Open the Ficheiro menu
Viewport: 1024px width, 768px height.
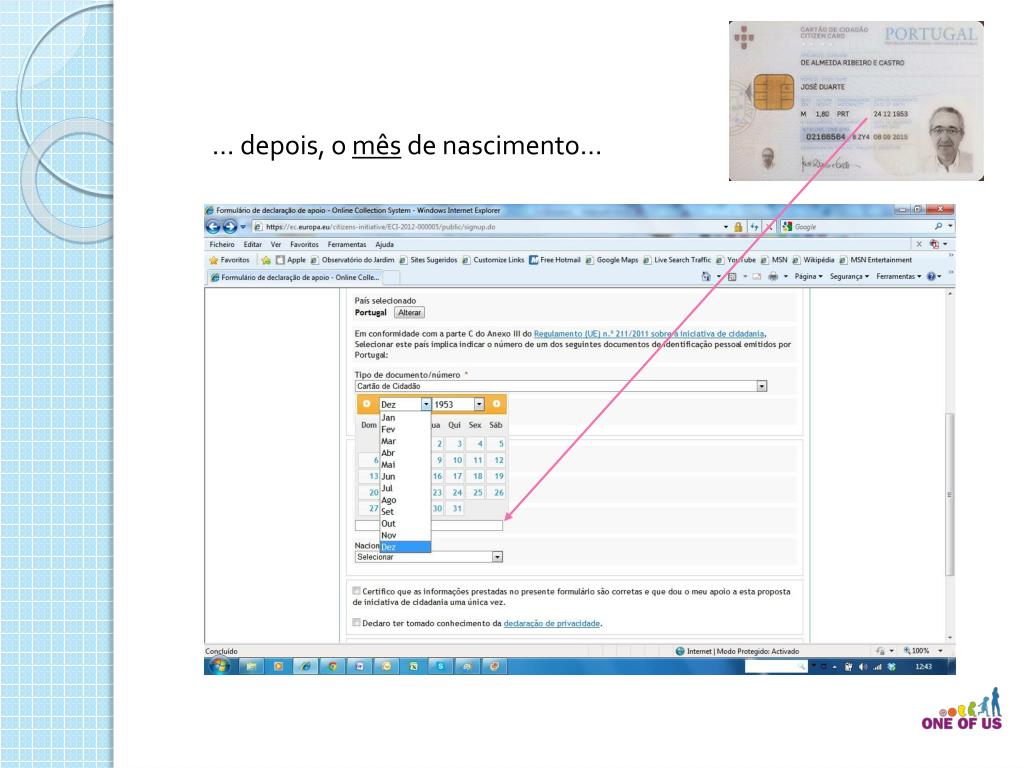click(x=222, y=244)
